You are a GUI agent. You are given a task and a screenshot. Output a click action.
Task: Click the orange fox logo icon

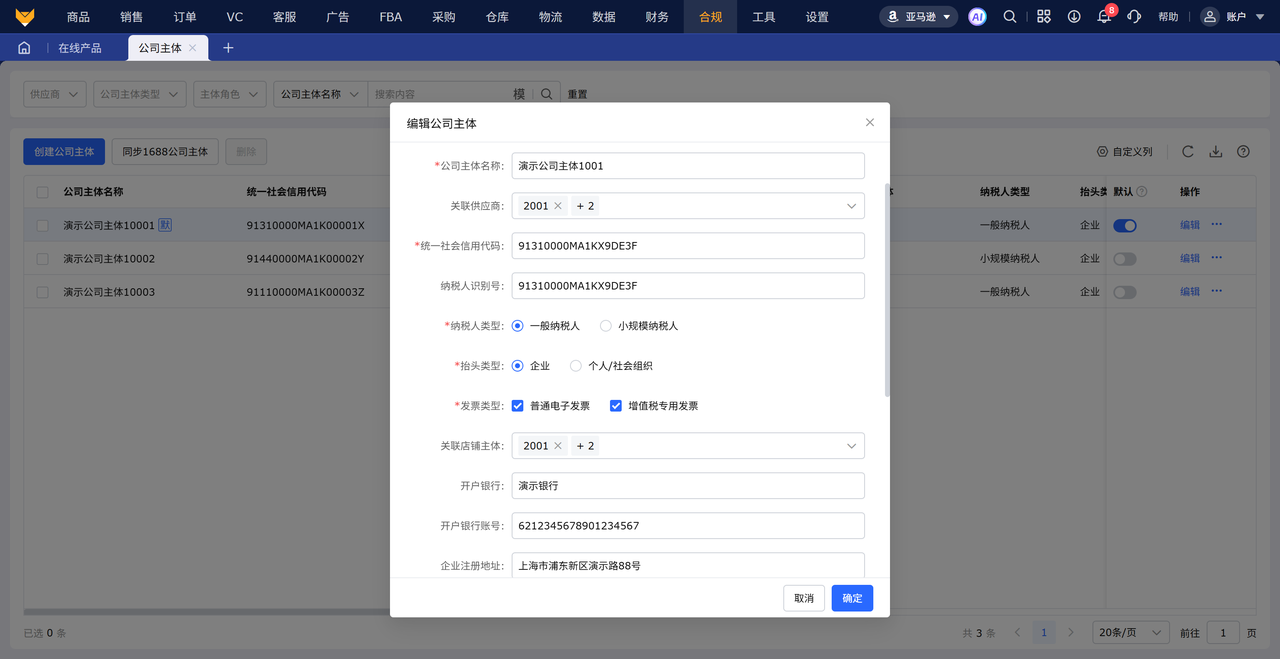point(25,17)
